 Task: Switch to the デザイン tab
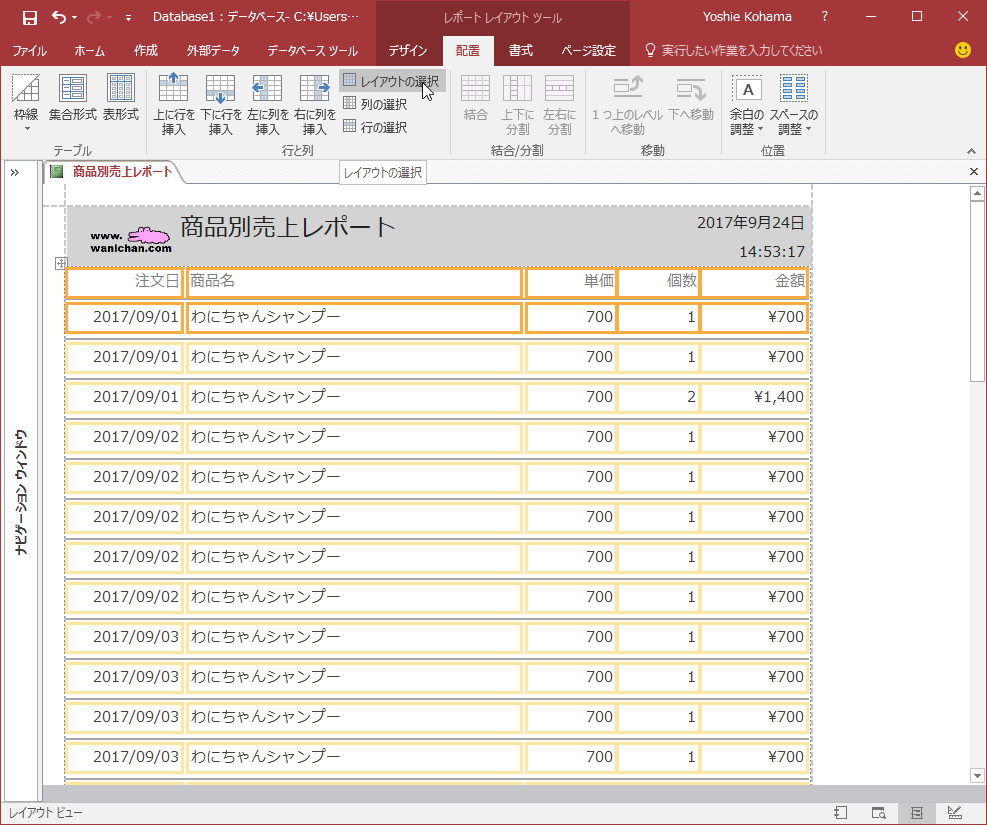408,50
